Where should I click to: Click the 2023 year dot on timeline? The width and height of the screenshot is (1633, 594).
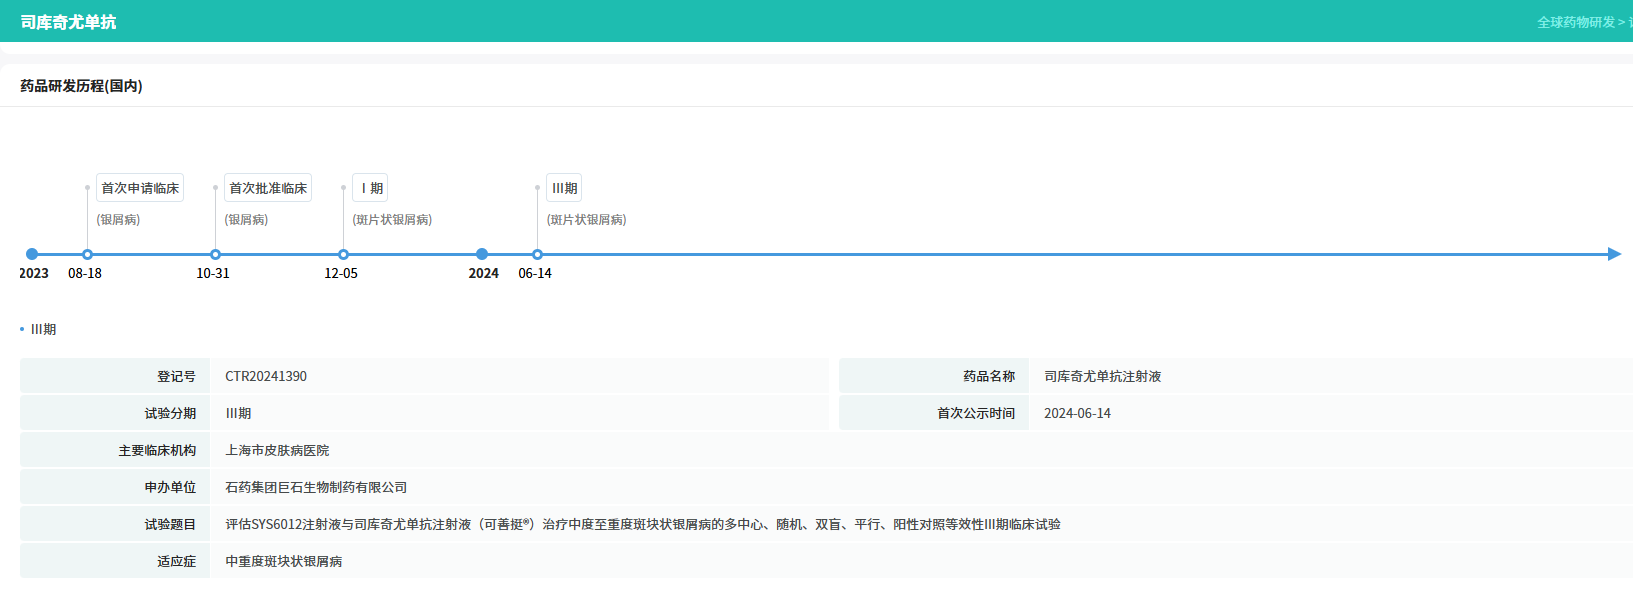32,254
